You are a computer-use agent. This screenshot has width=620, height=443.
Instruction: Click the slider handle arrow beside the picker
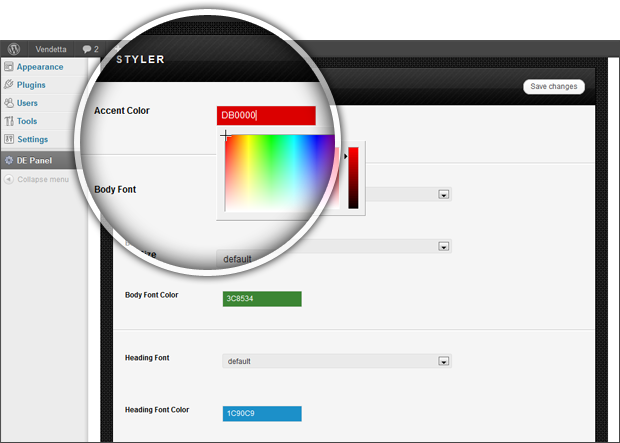point(346,156)
